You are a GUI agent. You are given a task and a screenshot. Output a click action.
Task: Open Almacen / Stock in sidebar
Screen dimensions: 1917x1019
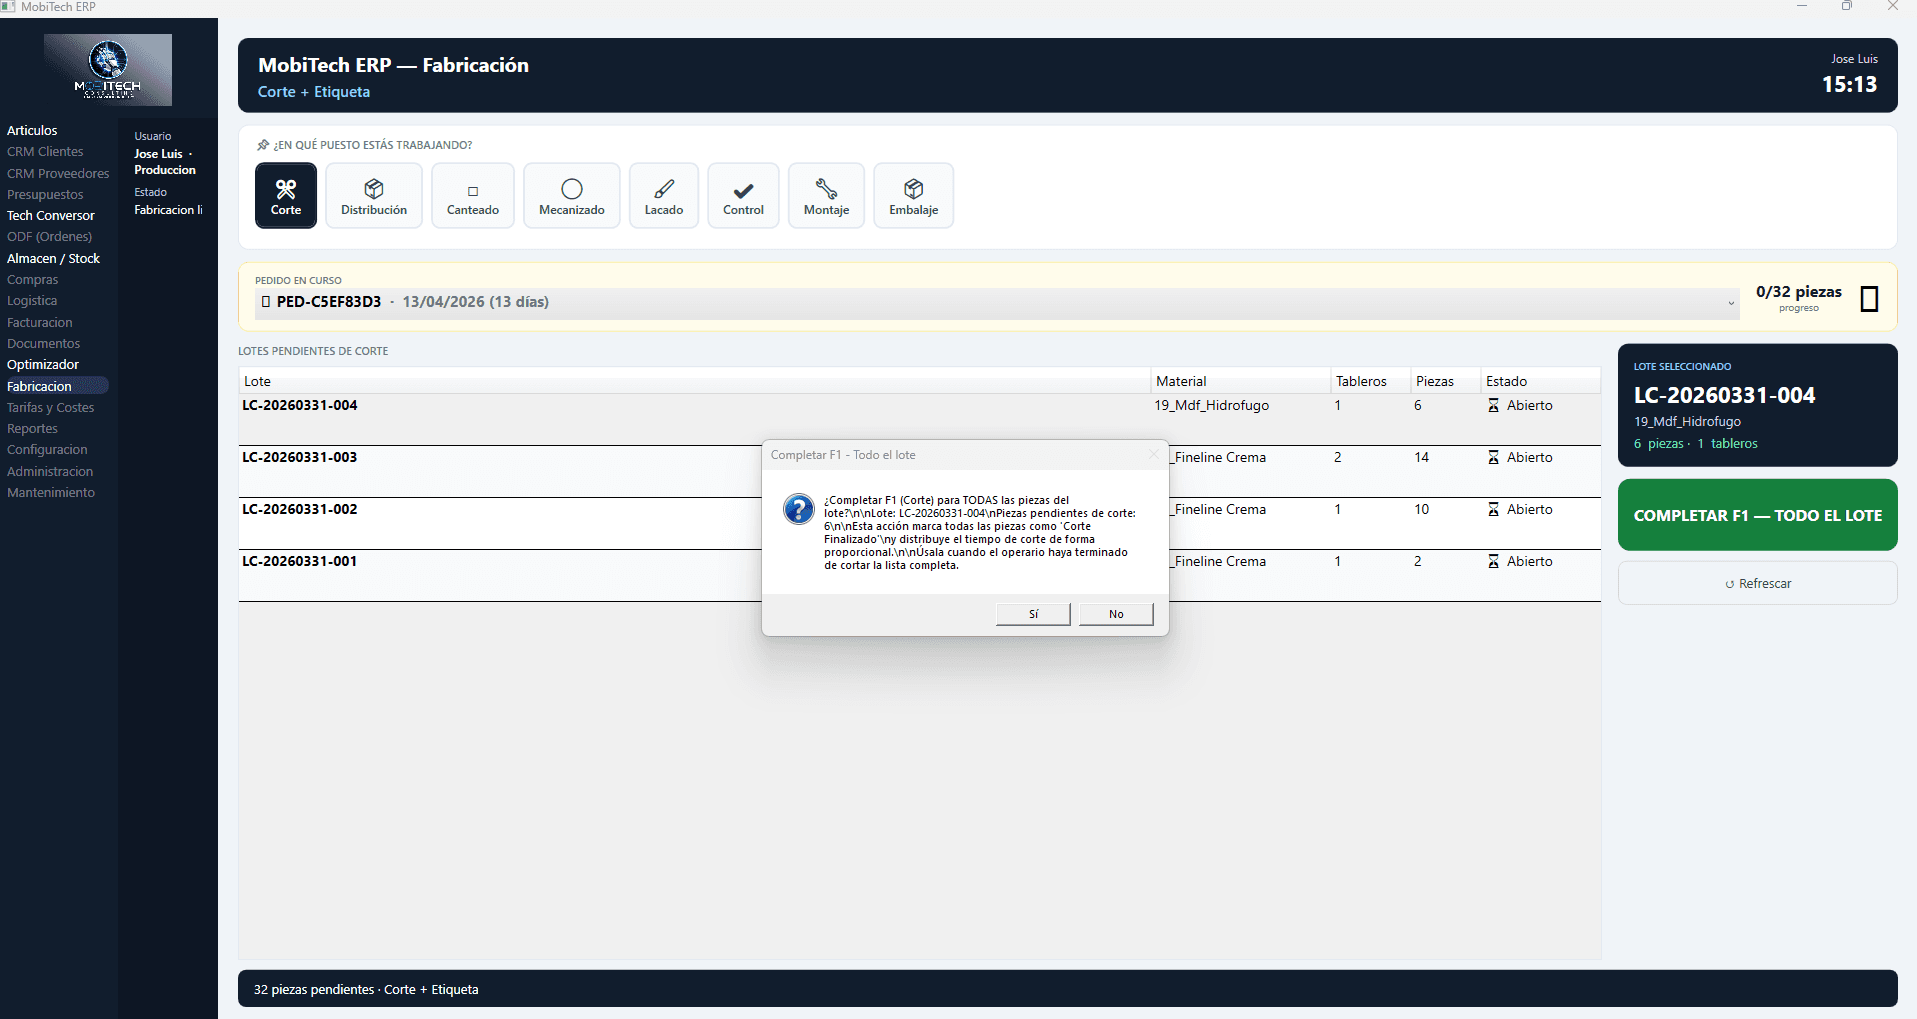pyautogui.click(x=53, y=258)
